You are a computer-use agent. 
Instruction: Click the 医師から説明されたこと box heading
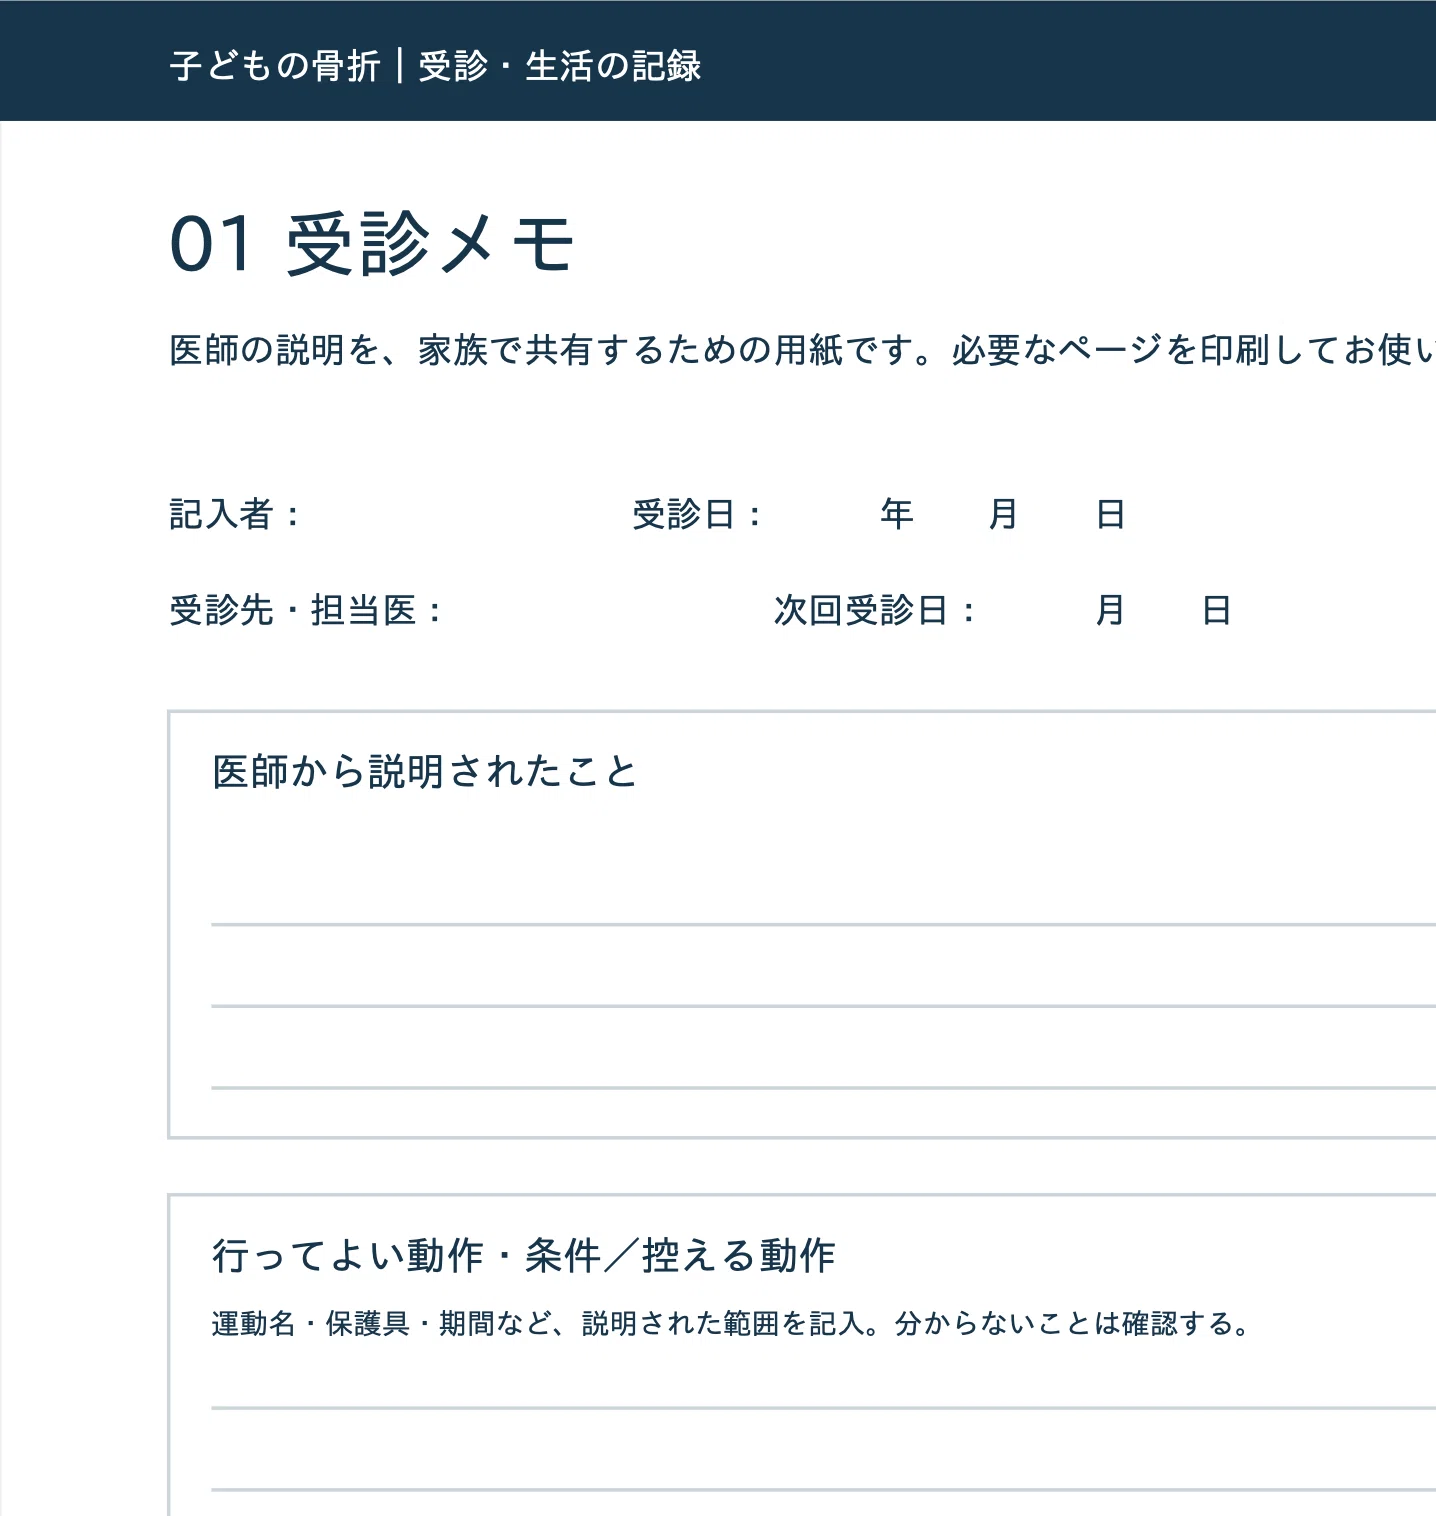coord(425,772)
